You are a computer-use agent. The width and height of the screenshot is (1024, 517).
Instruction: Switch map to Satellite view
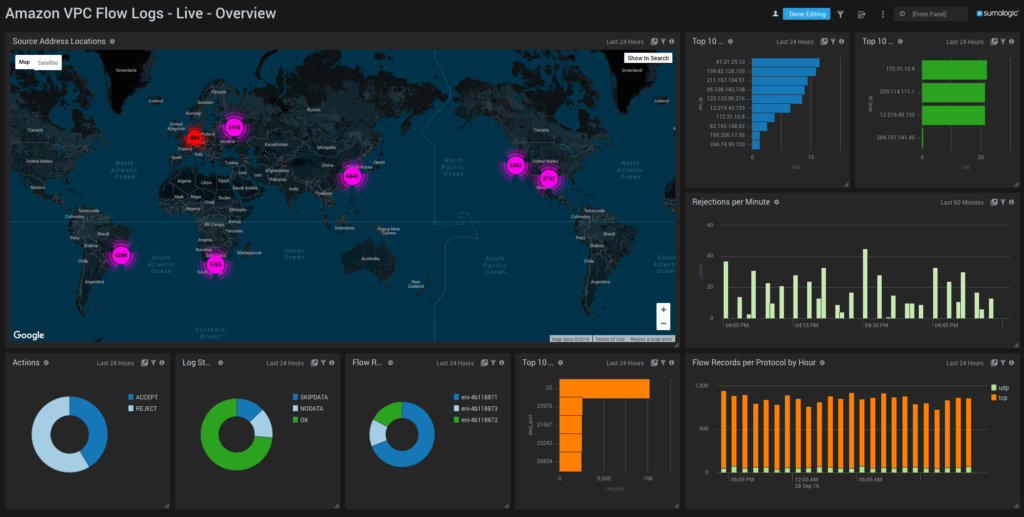point(48,63)
